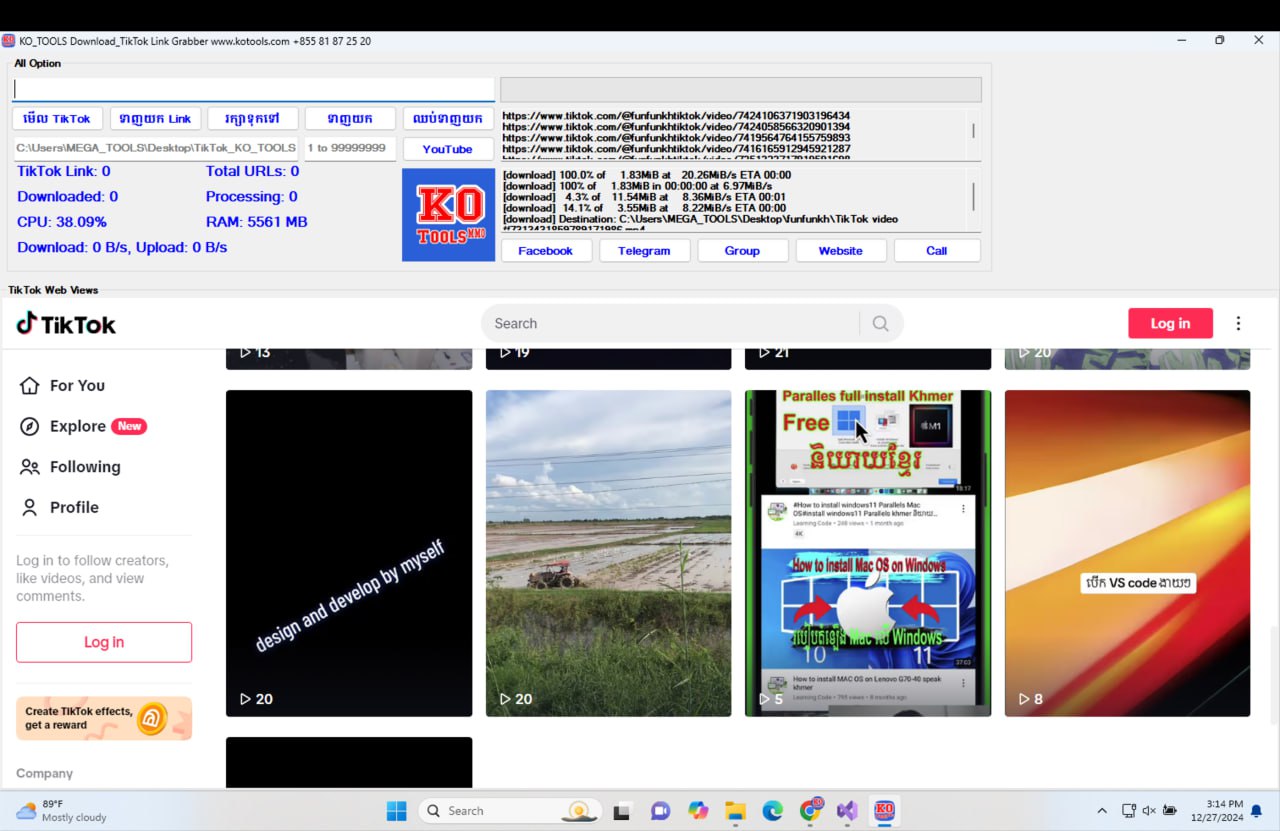Viewport: 1280px width, 831px height.
Task: Click the Call button
Action: pos(936,251)
